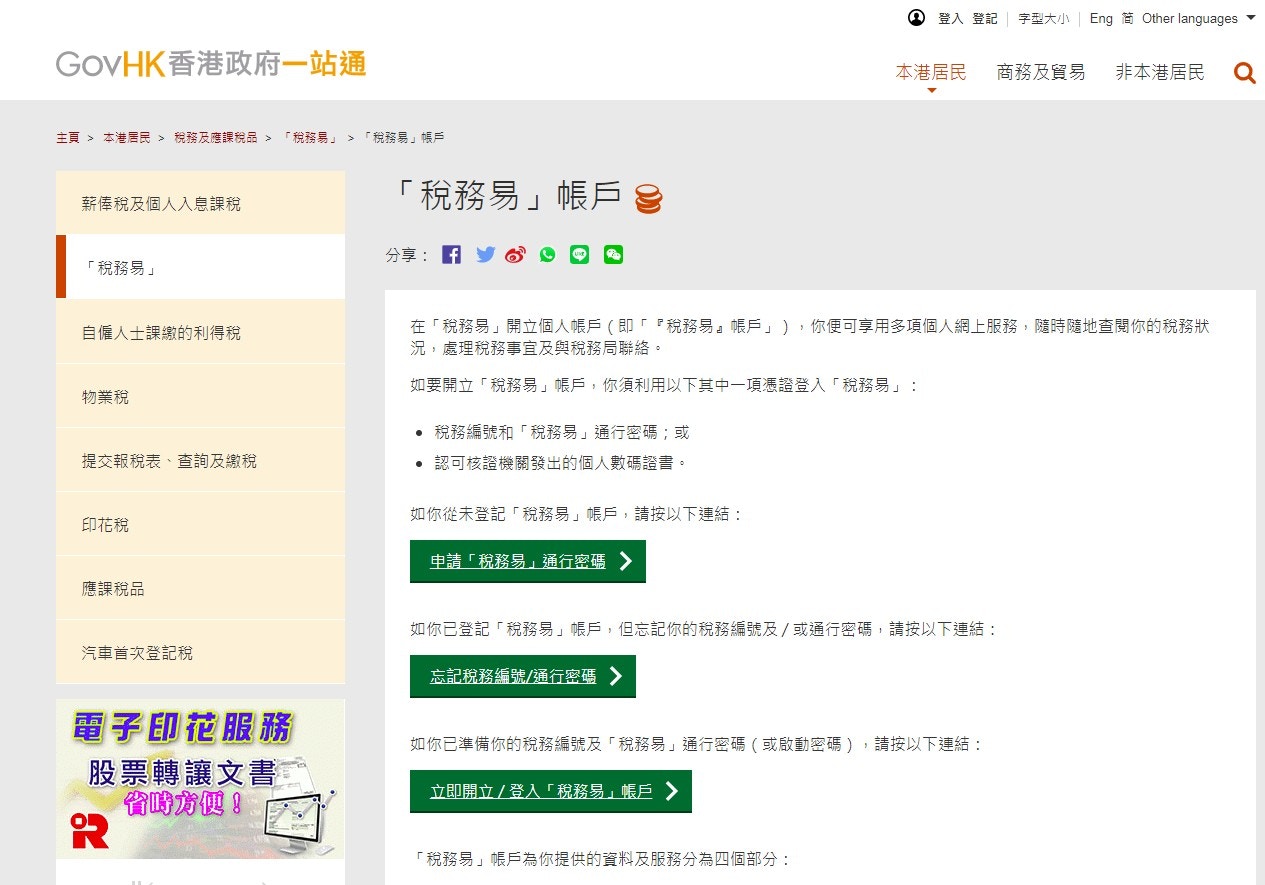Screen dimensions: 1265x885
Task: Switch to the 商務及貿易 tab
Action: (1041, 71)
